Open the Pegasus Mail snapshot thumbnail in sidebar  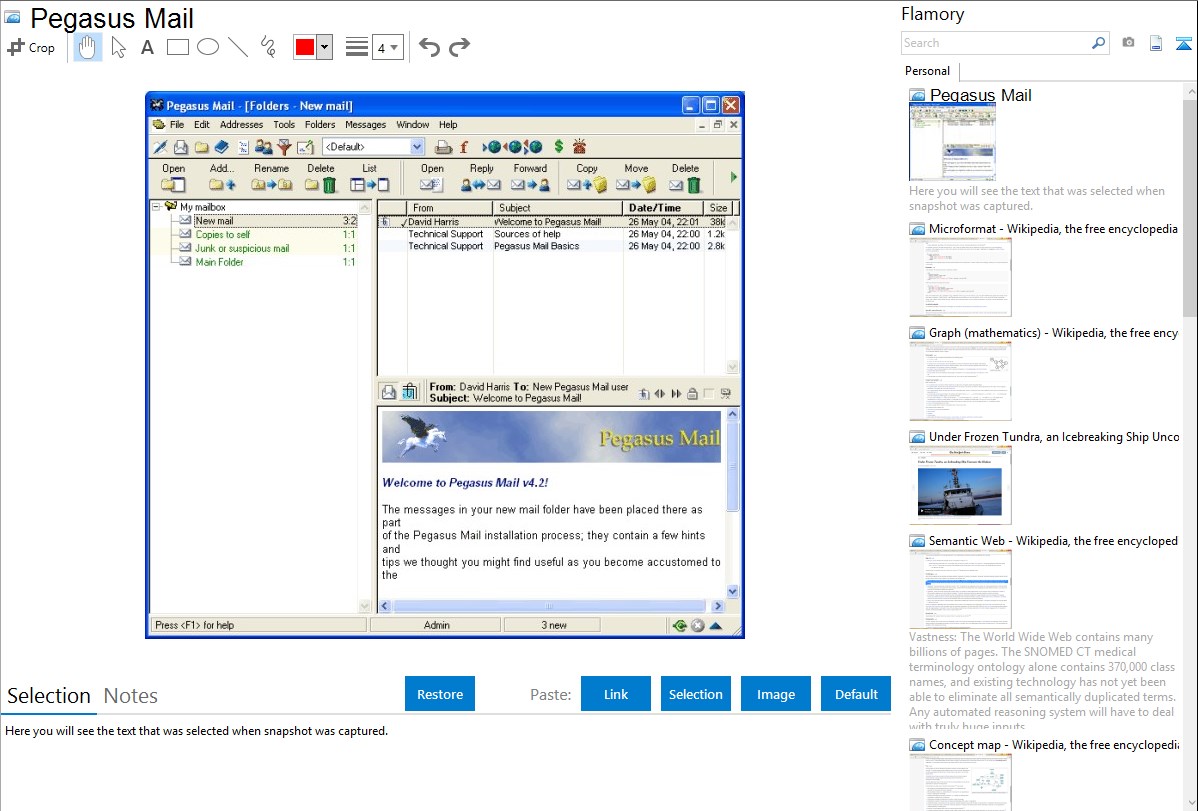click(952, 142)
